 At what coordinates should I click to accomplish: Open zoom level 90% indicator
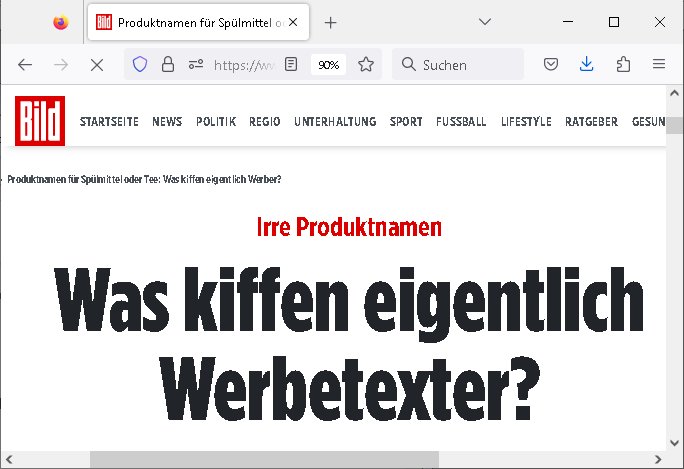tap(328, 64)
